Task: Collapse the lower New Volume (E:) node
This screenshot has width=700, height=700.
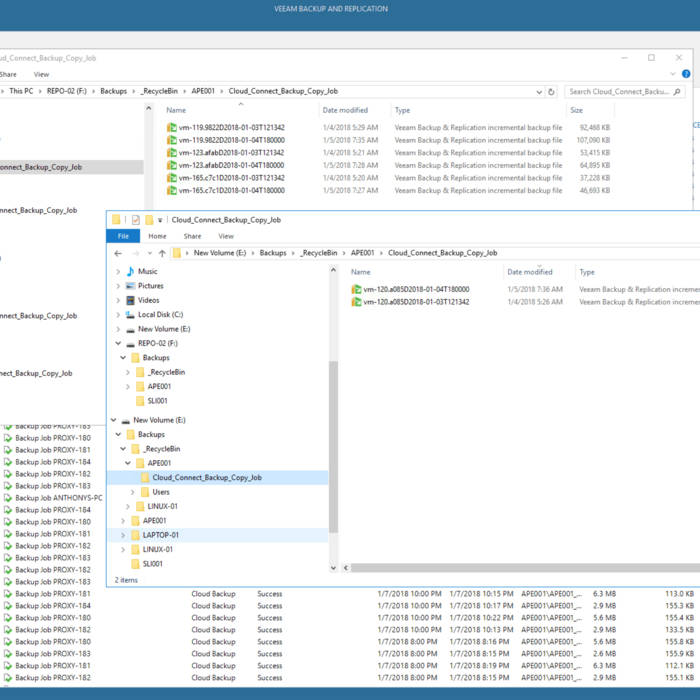Action: (x=113, y=420)
